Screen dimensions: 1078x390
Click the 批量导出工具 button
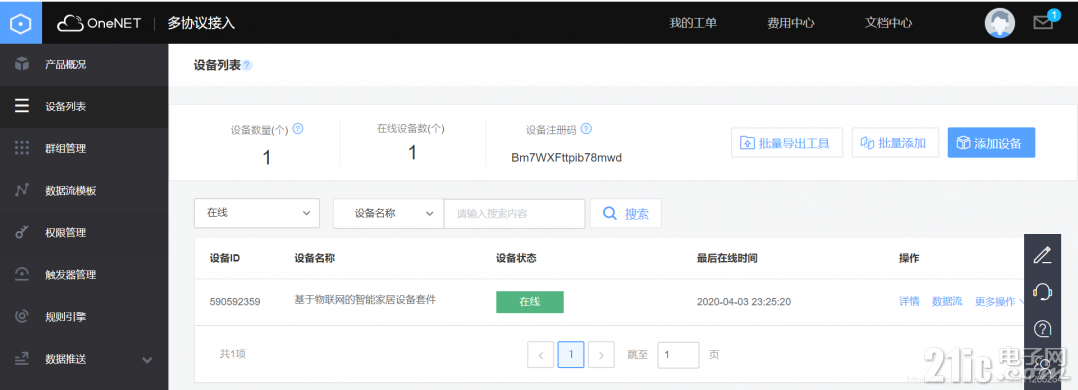[x=787, y=143]
